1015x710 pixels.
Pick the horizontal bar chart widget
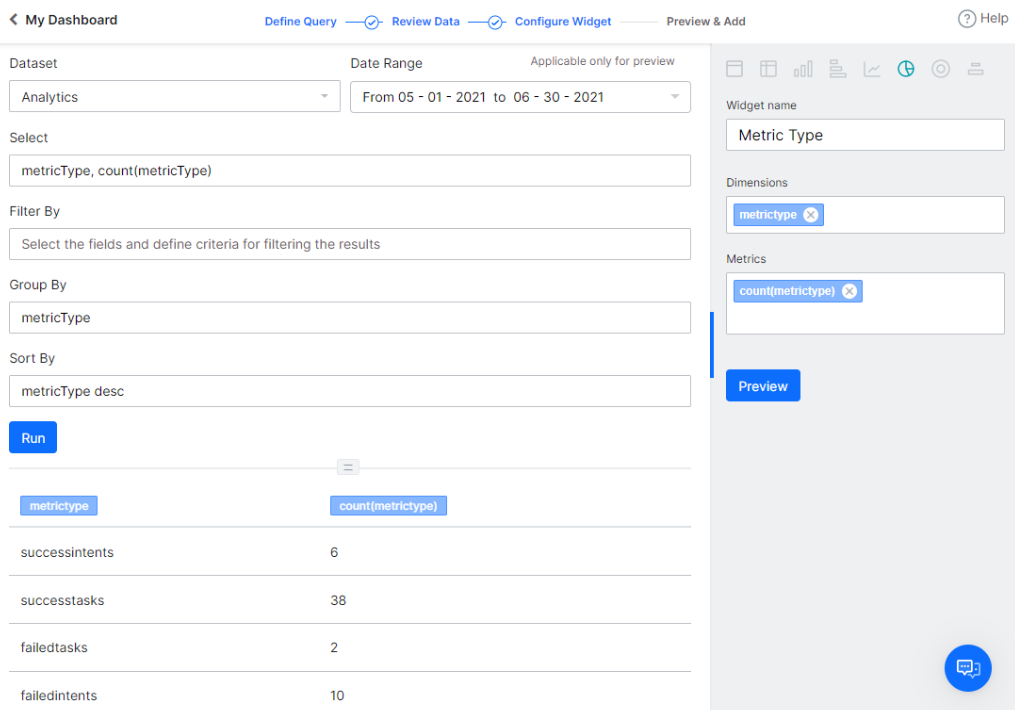[x=837, y=68]
